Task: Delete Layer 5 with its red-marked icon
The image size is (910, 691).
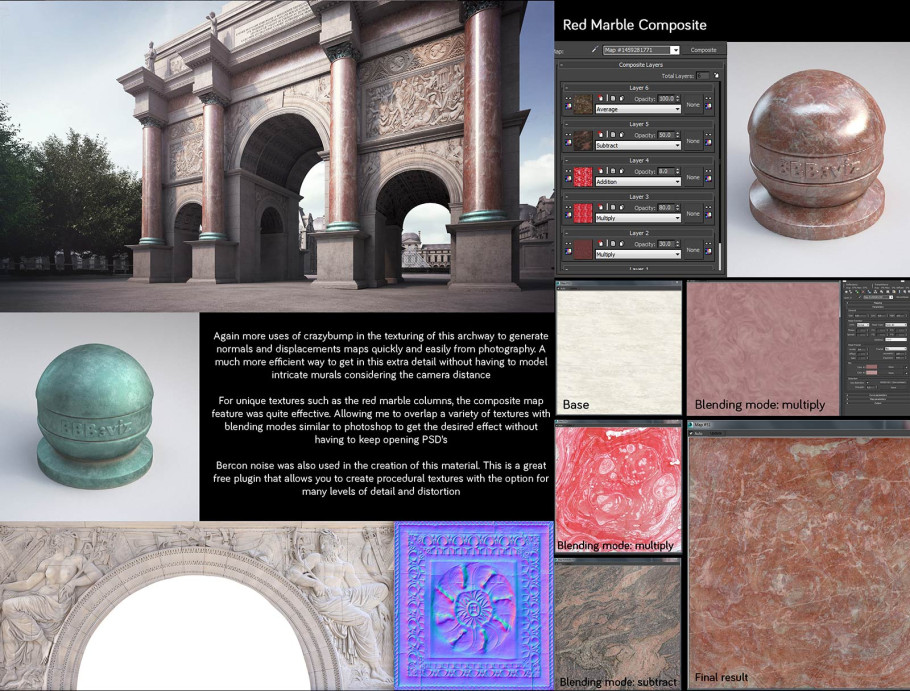Action: 600,135
